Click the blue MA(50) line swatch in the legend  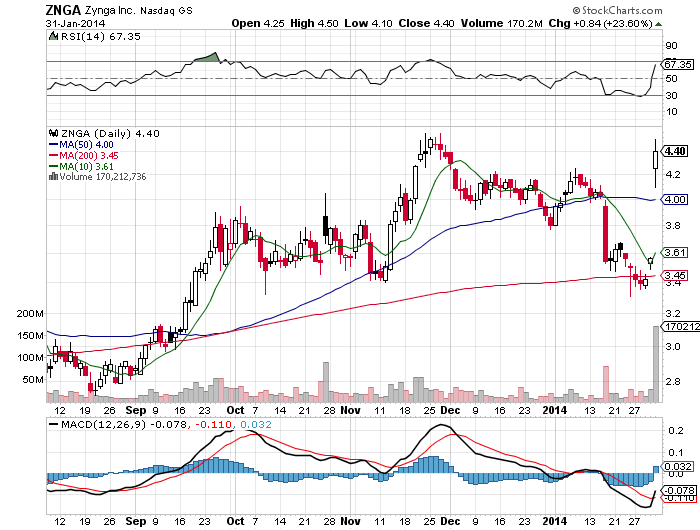54,145
